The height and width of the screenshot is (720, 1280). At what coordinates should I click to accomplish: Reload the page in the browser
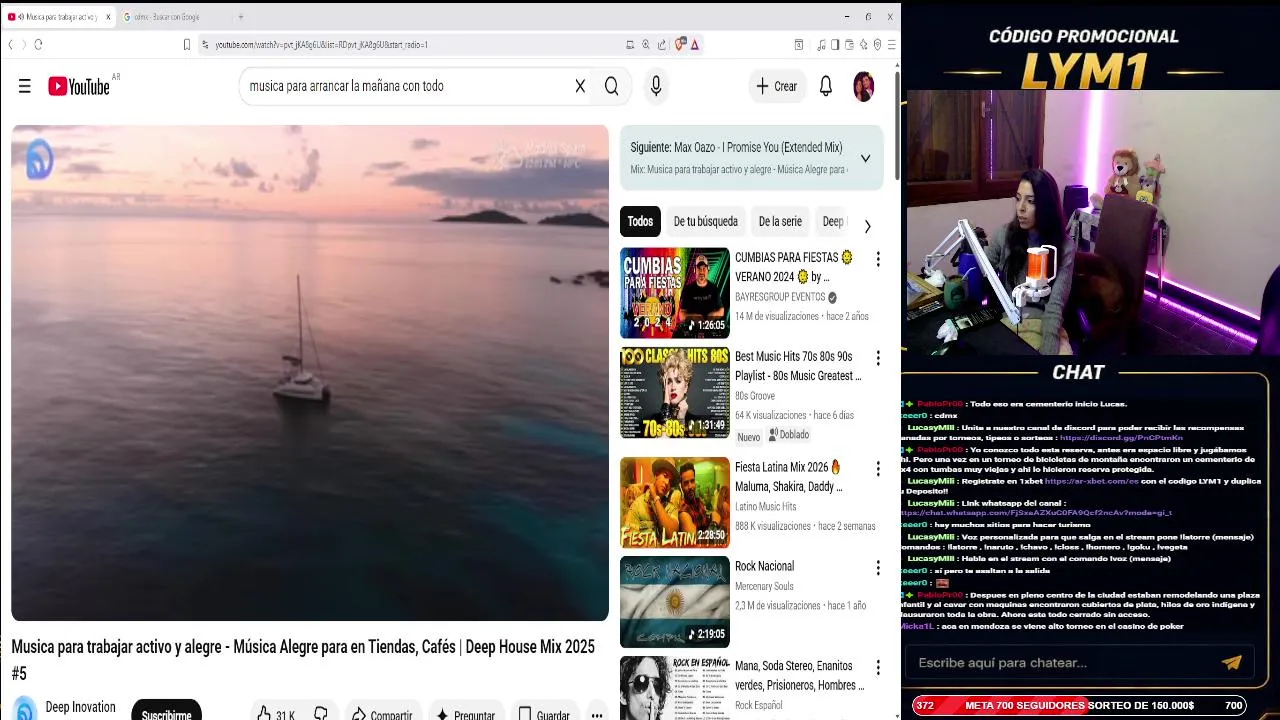(x=38, y=44)
